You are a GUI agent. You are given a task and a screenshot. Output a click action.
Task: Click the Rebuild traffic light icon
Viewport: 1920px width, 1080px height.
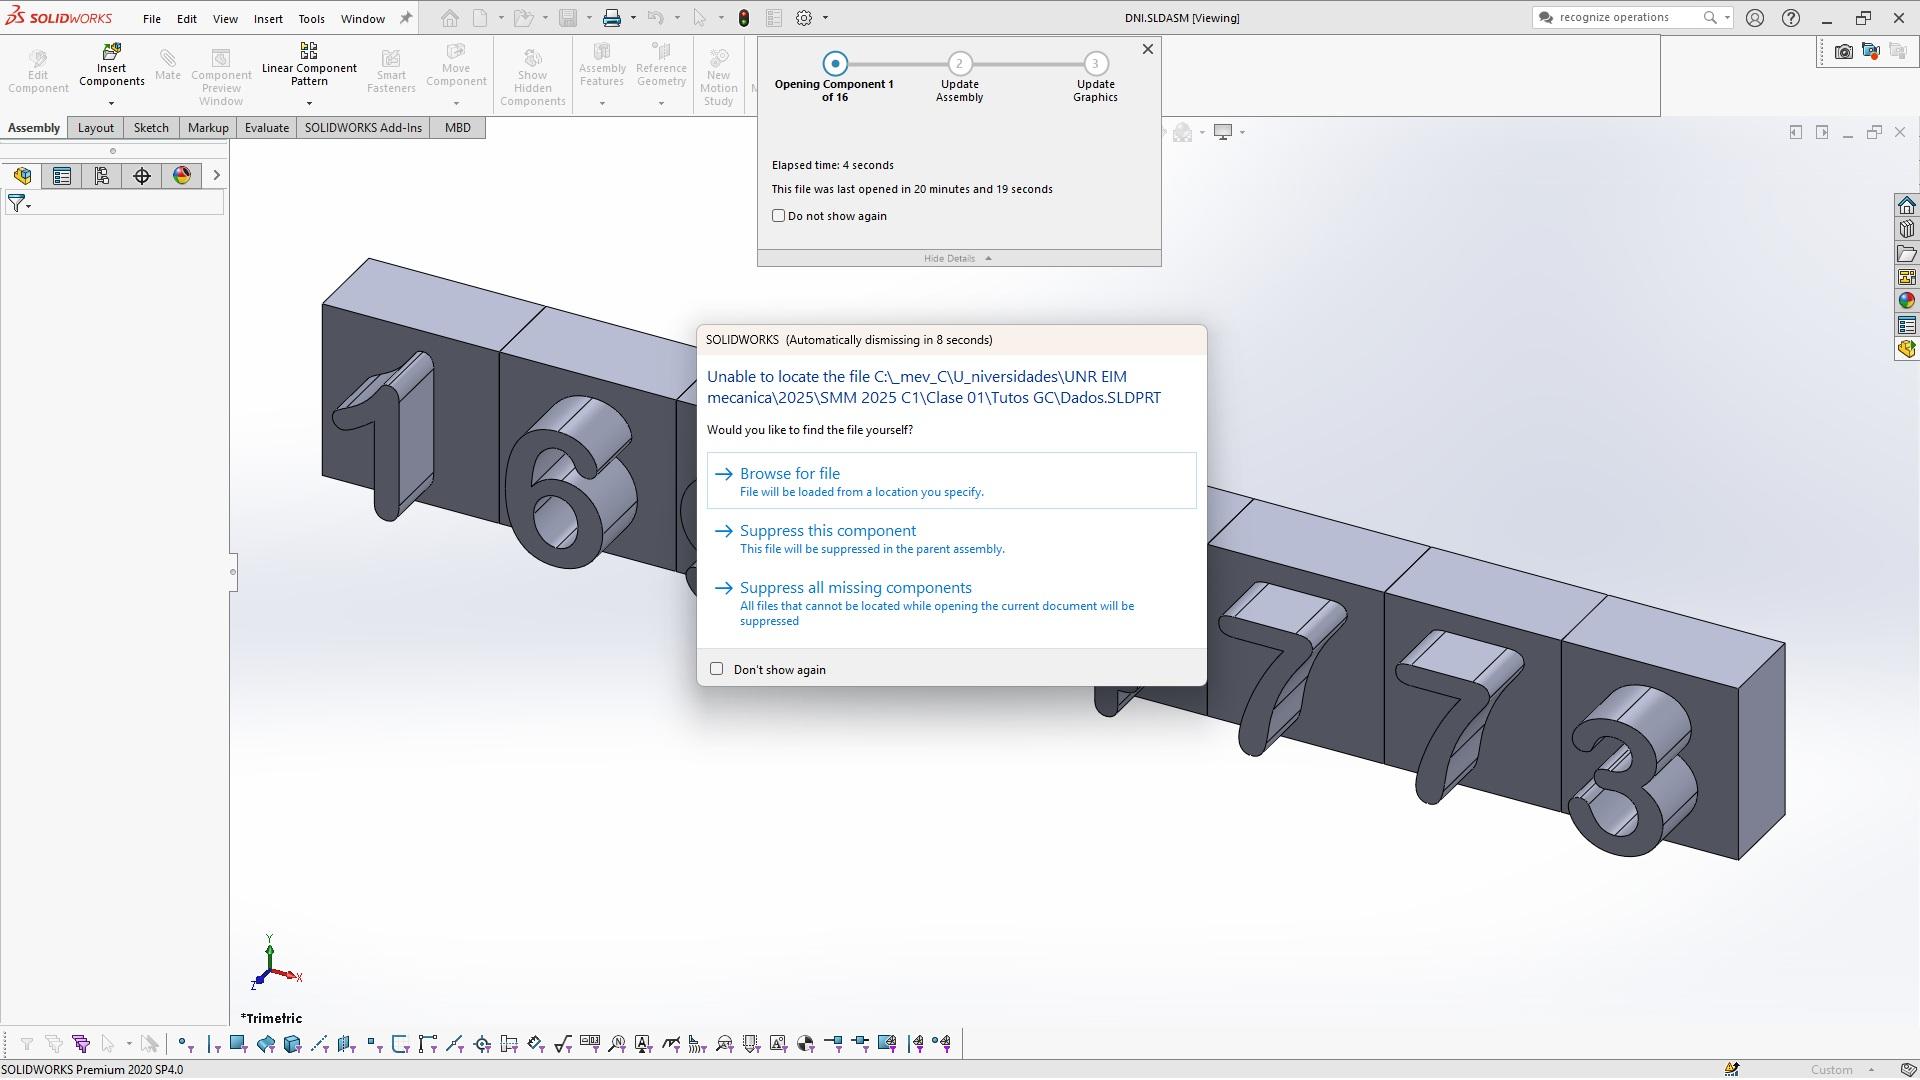click(744, 18)
